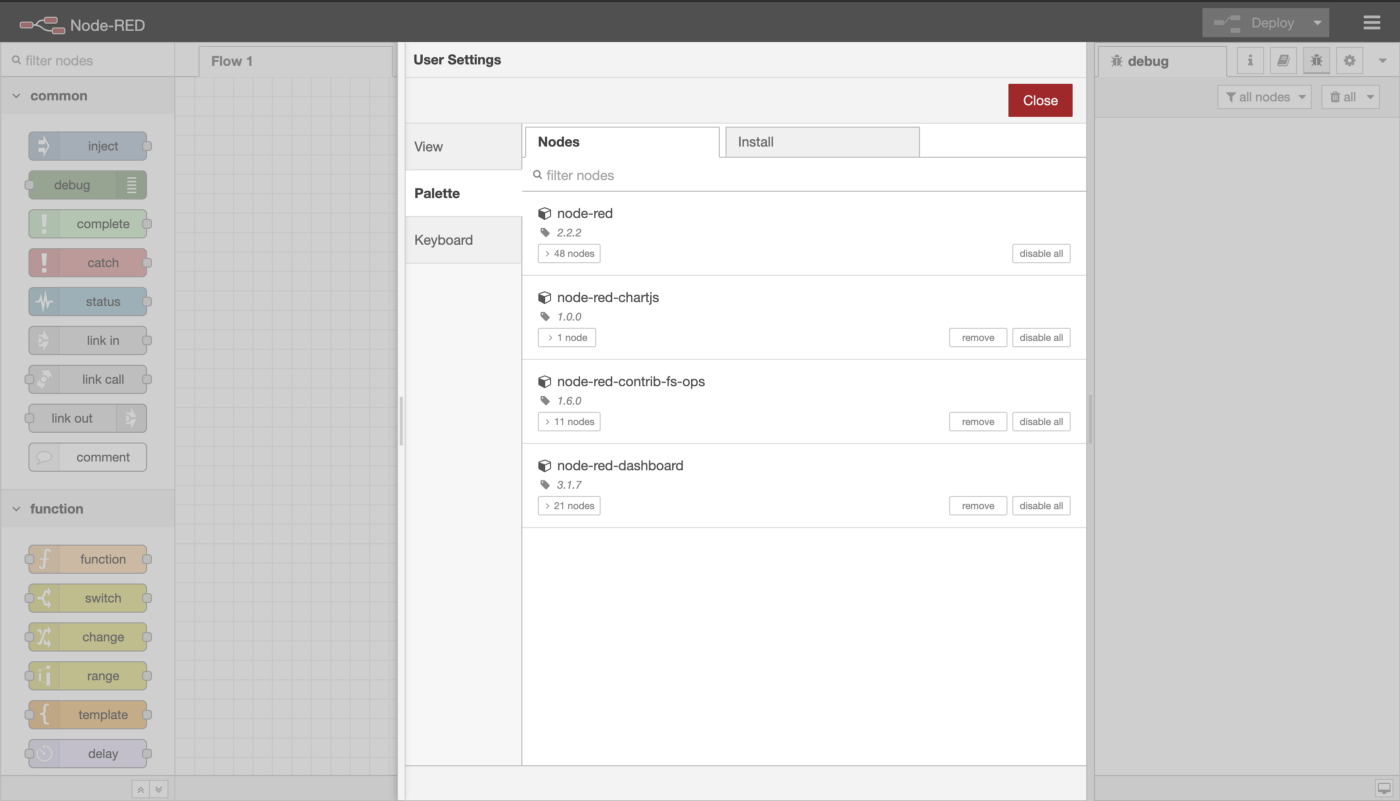Select the debug messages bug icon
Screen dimensions: 1400x801
(1316, 61)
